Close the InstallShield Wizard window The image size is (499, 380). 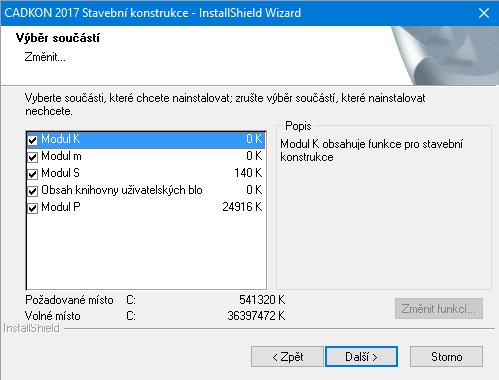click(484, 13)
